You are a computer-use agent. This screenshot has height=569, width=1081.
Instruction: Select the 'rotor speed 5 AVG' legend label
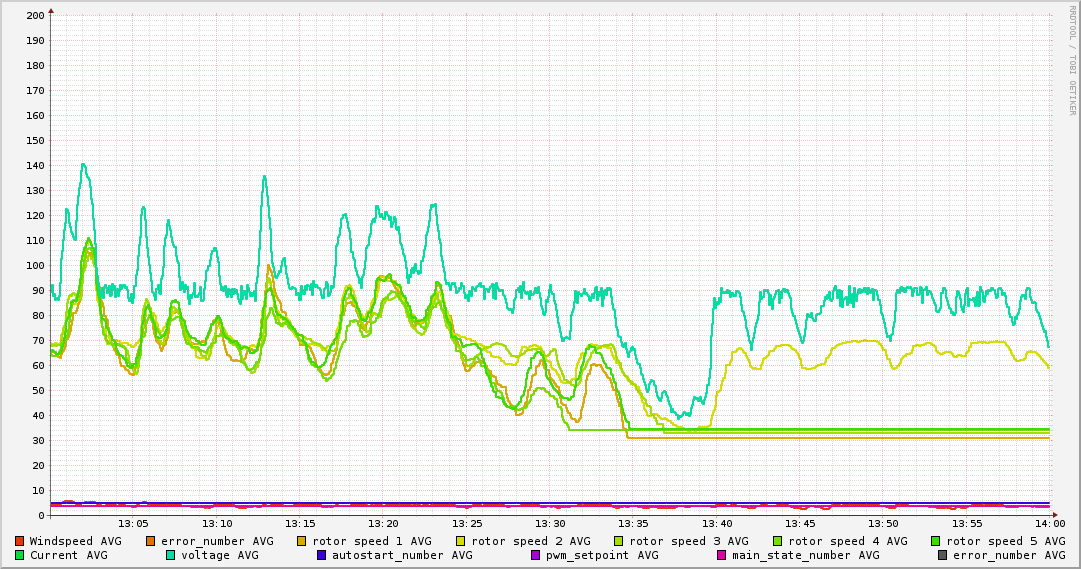click(1006, 541)
